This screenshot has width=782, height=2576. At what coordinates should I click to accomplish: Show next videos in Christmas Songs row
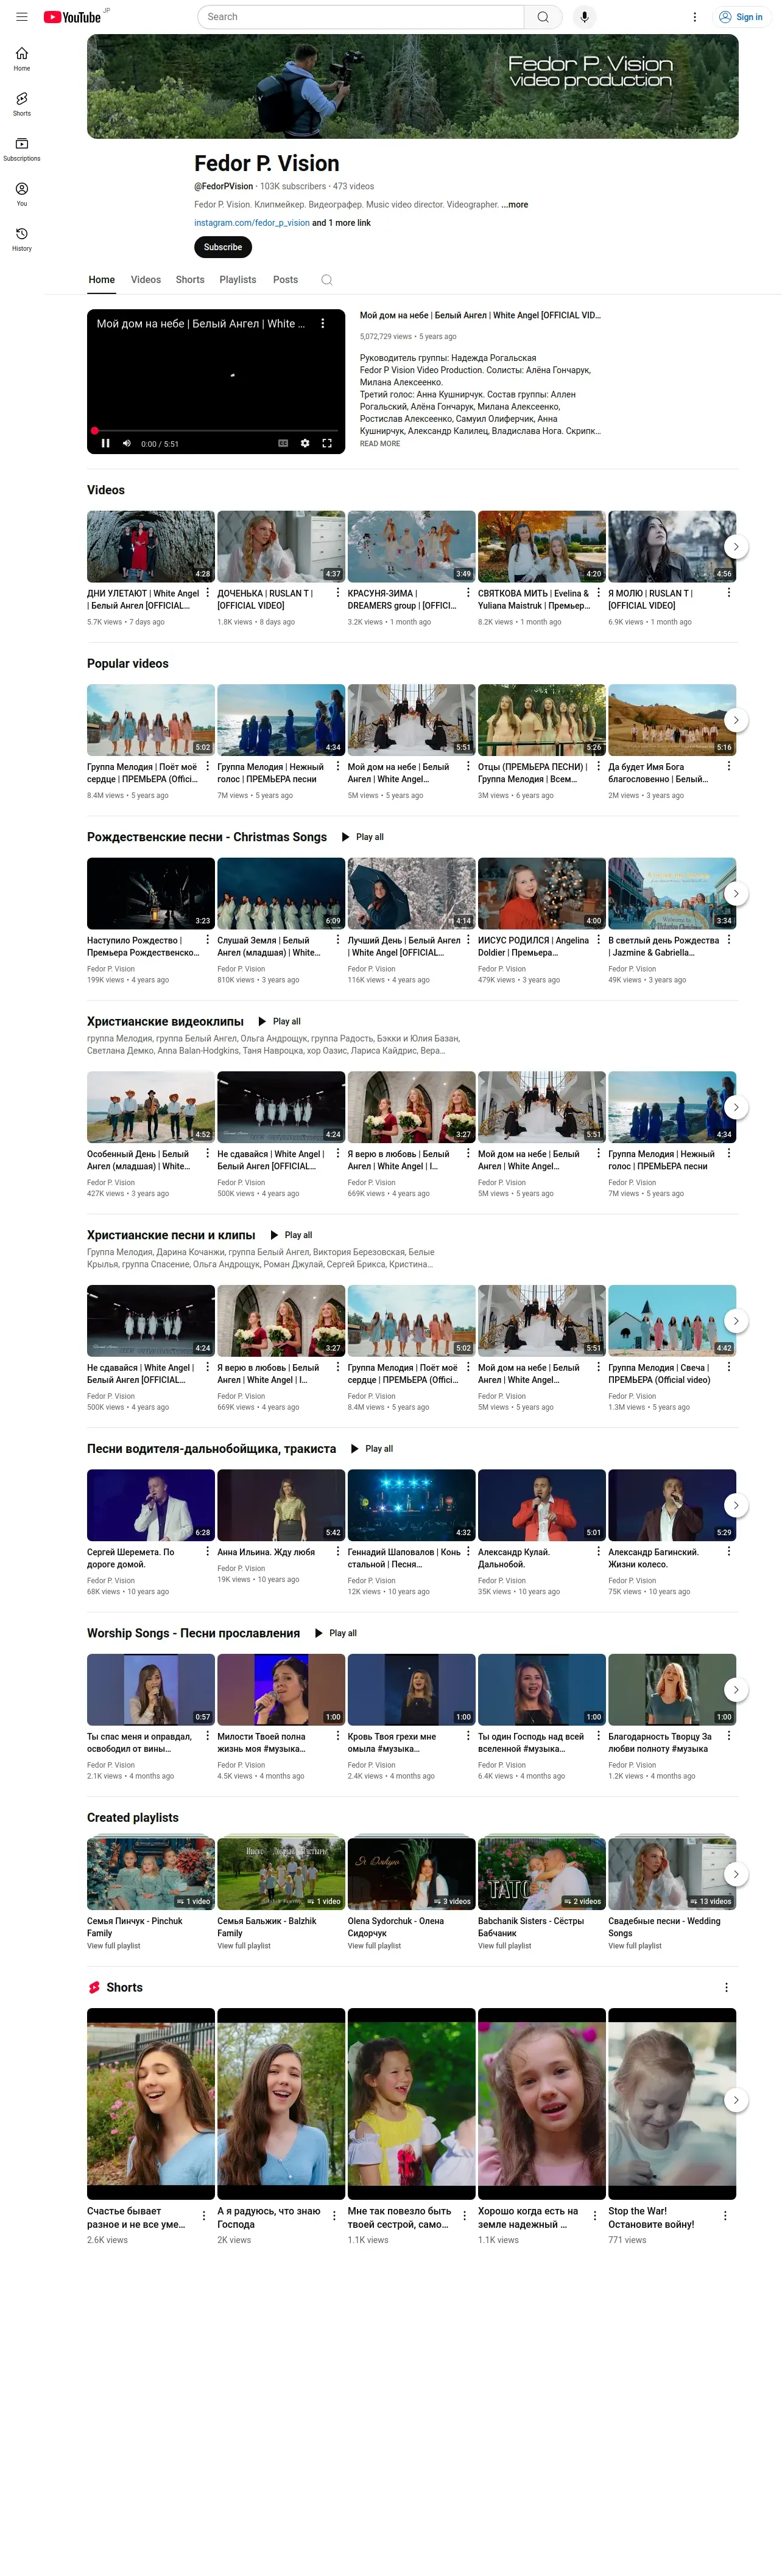point(736,894)
